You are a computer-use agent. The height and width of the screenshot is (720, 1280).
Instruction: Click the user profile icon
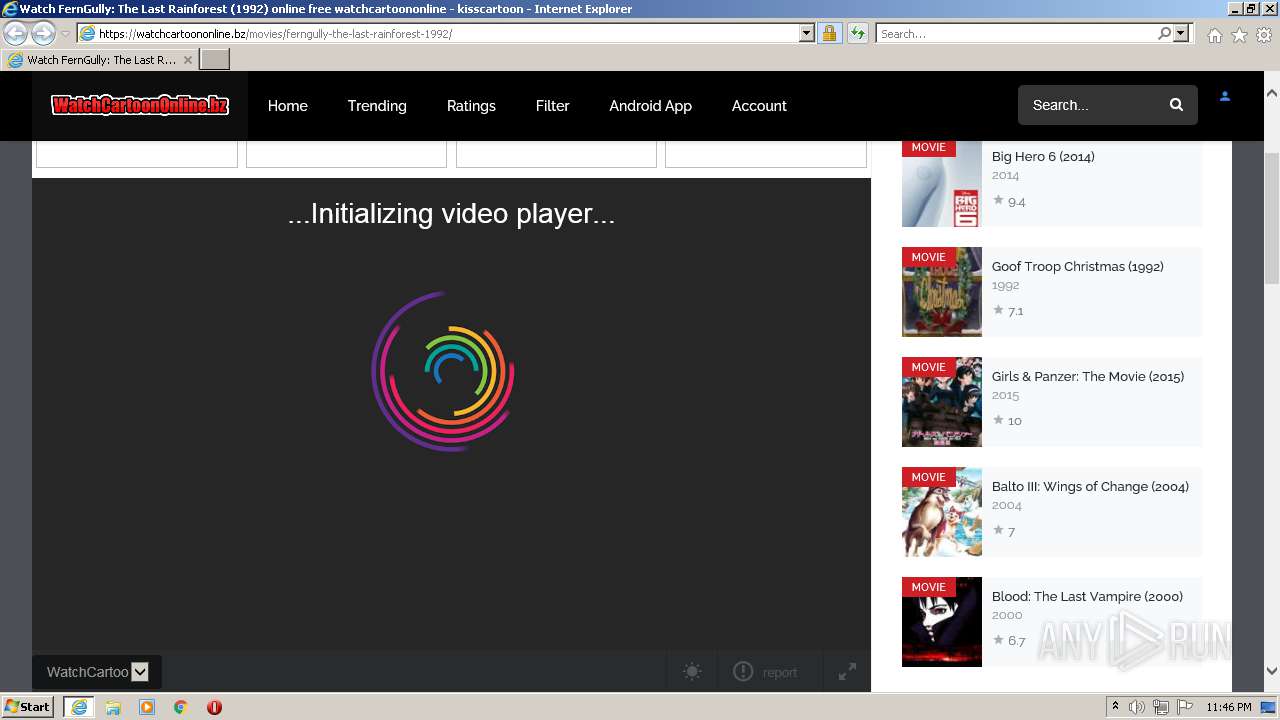(x=1224, y=97)
